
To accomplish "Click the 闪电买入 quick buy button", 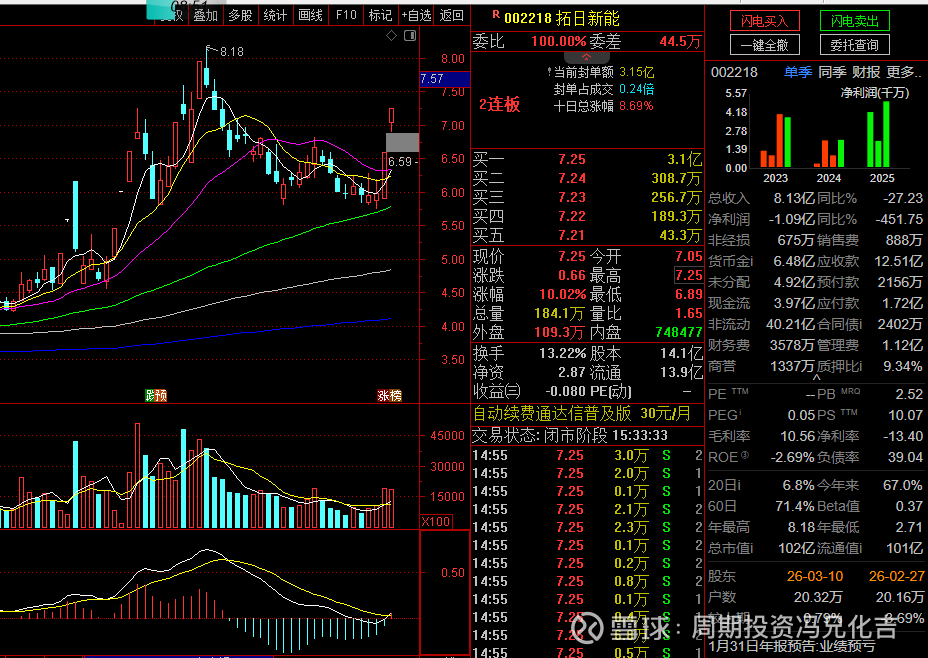I will point(765,21).
